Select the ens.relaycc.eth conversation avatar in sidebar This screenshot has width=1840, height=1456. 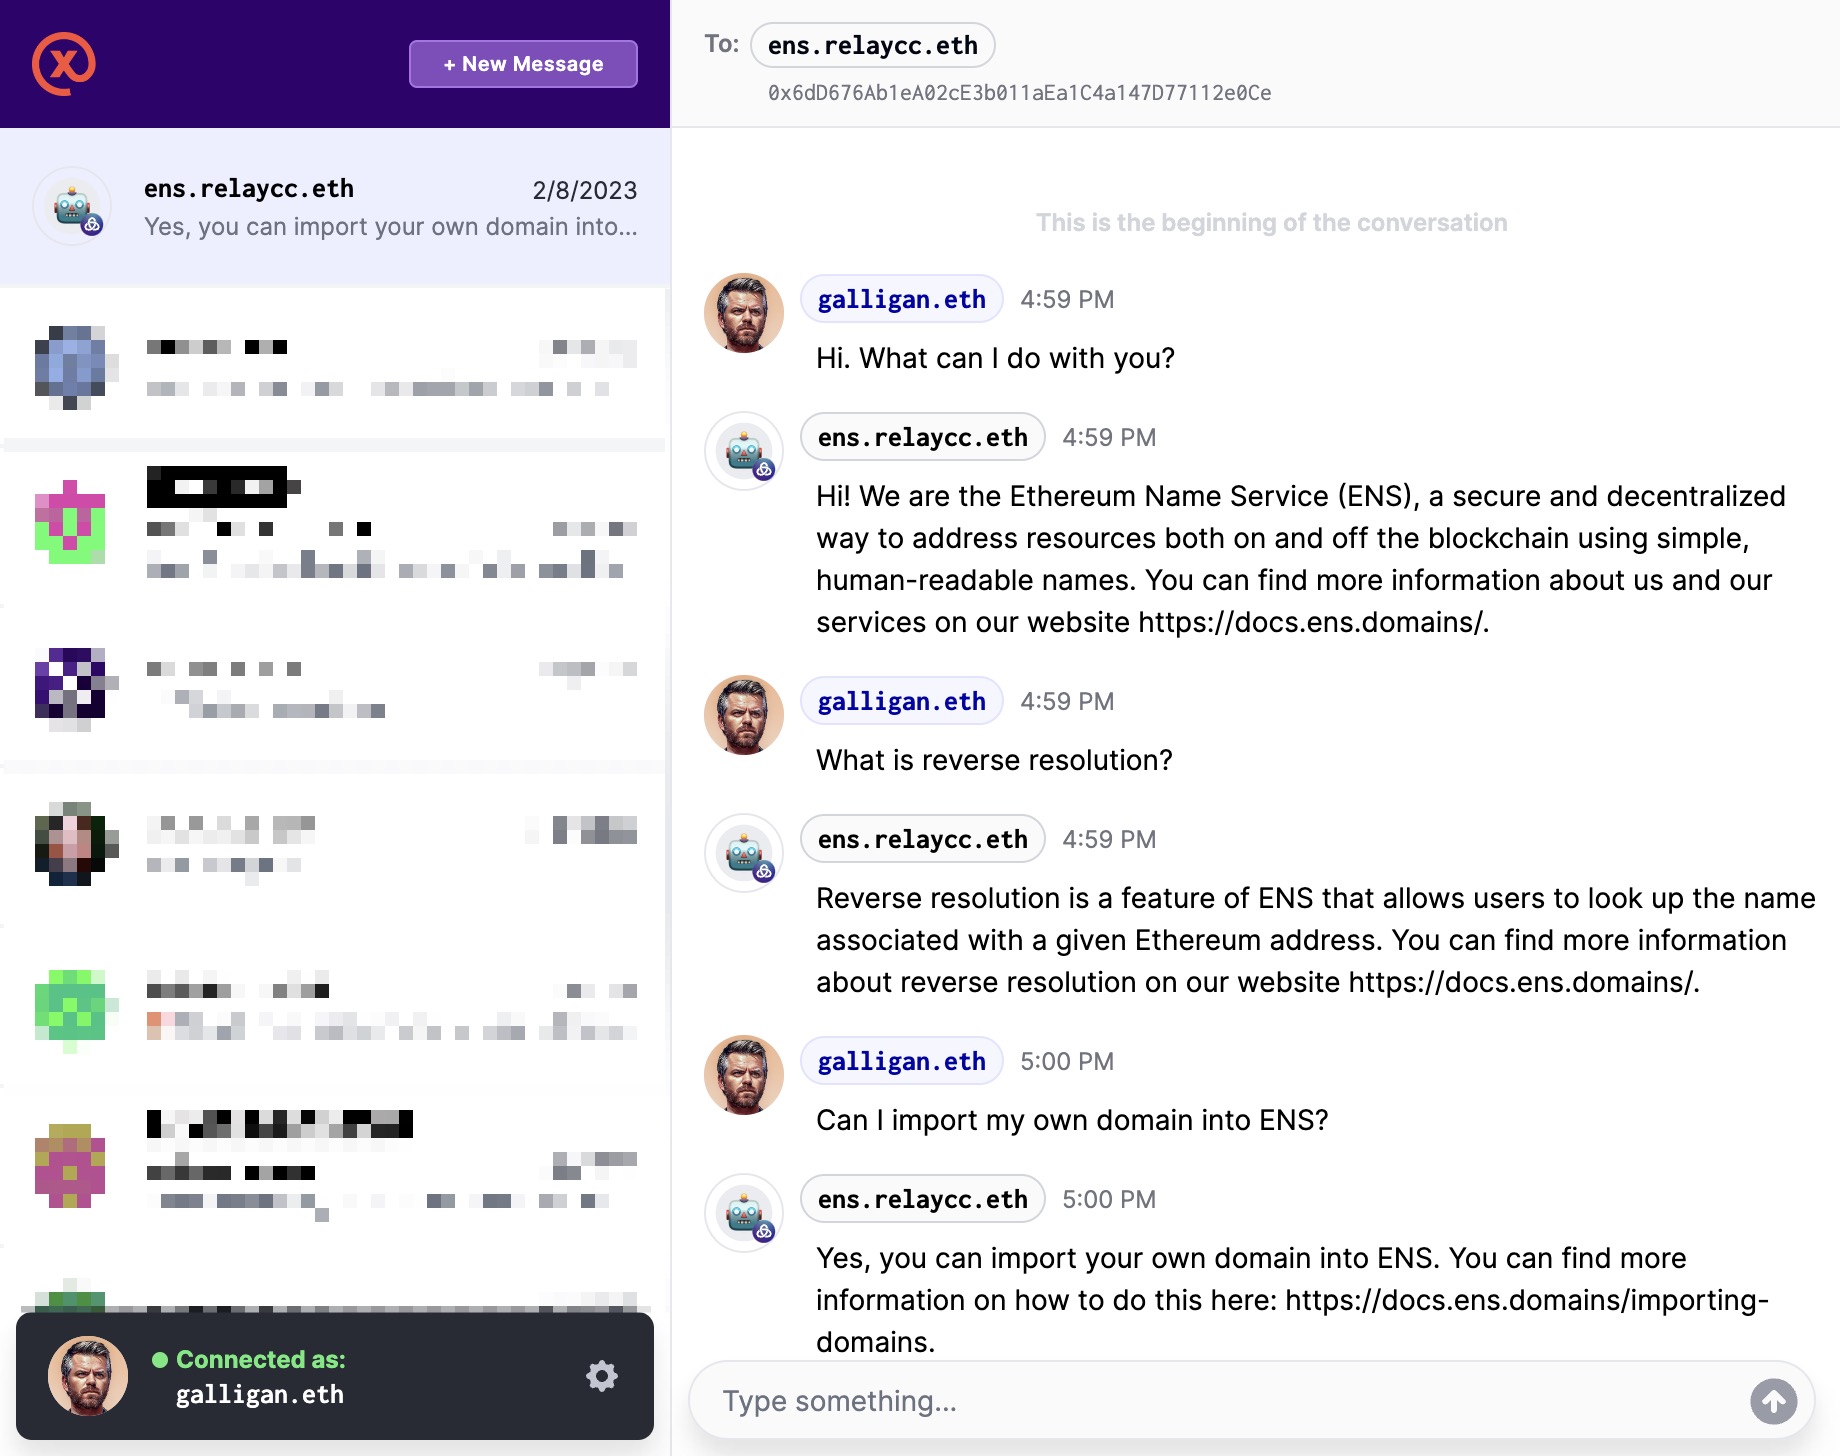pyautogui.click(x=72, y=206)
